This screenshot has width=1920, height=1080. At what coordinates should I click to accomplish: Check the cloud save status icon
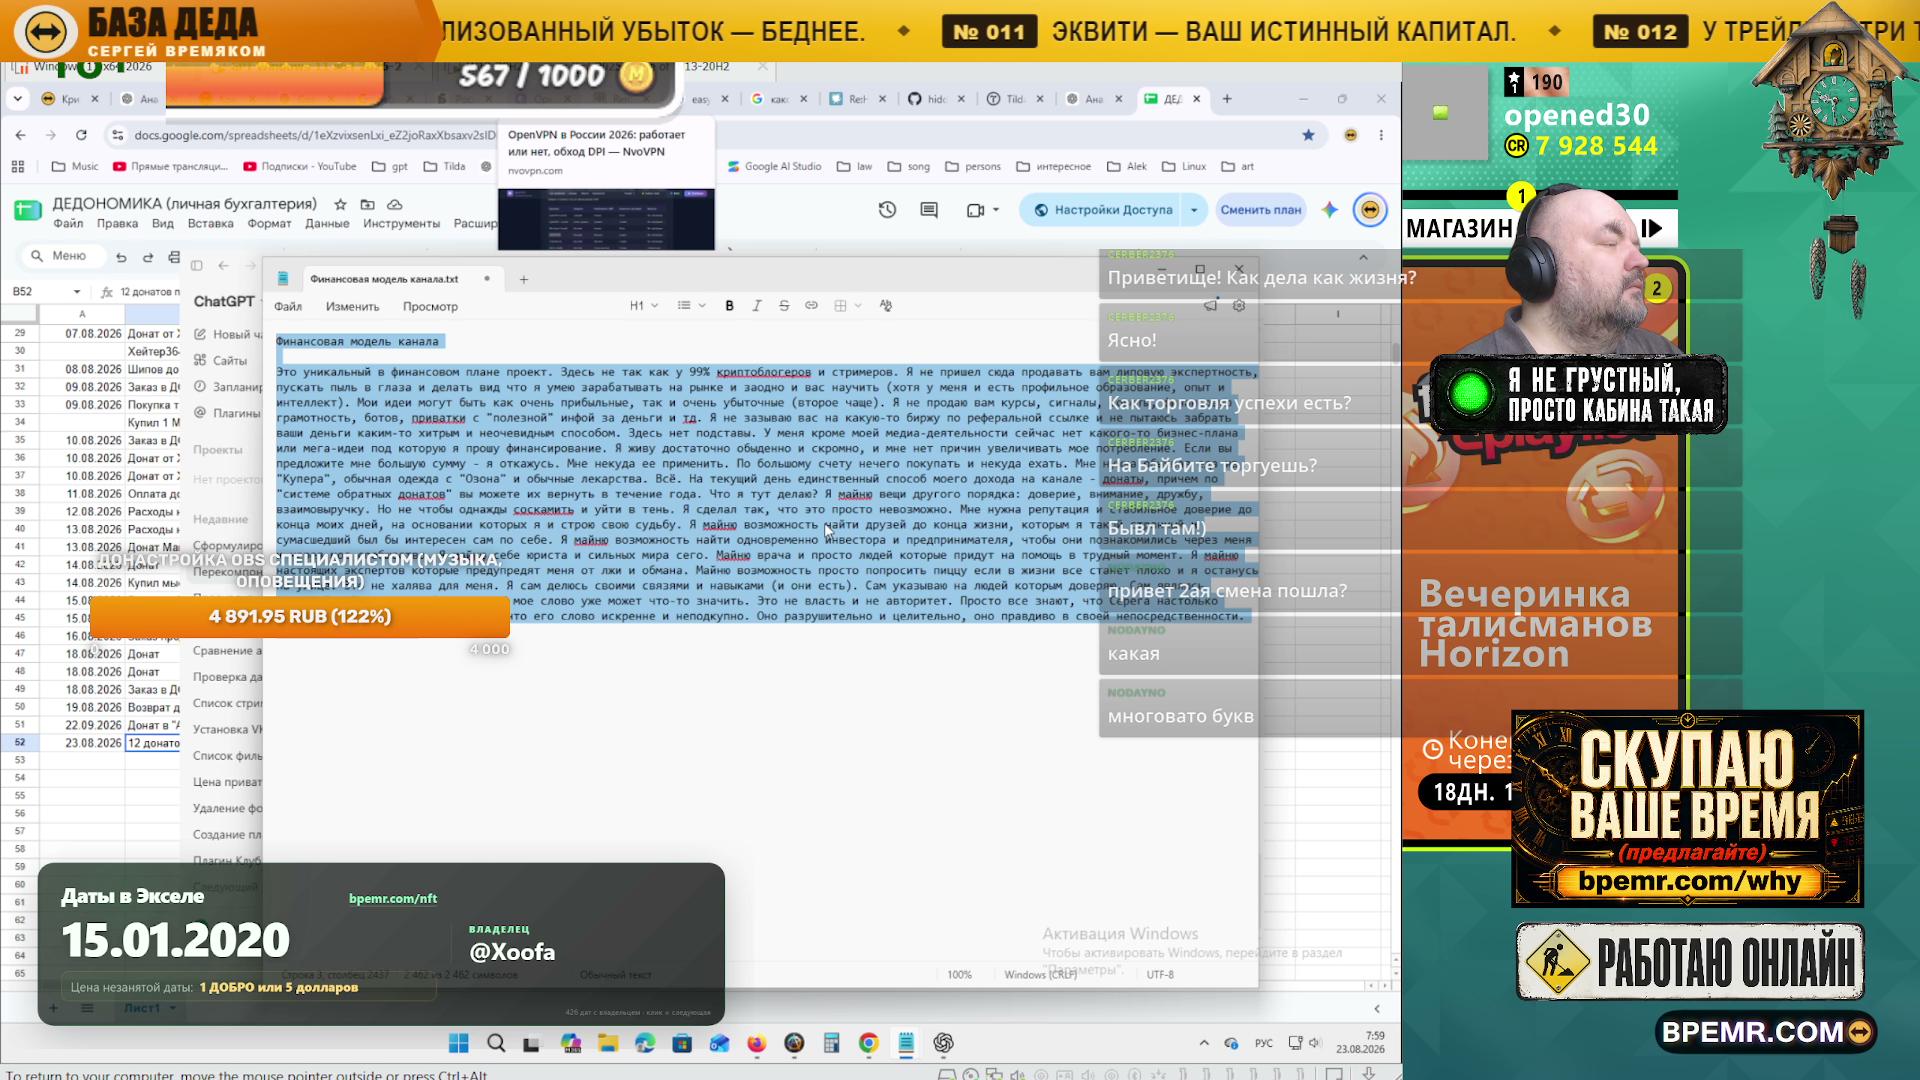coord(395,204)
